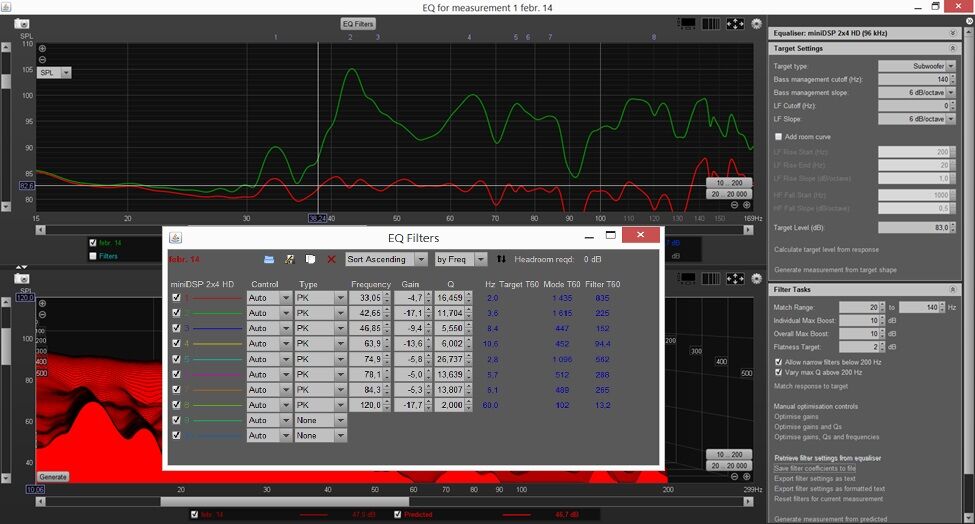Viewport: 975px width, 524px height.
Task: Click the EQ Filters button above graph
Action: pos(358,24)
